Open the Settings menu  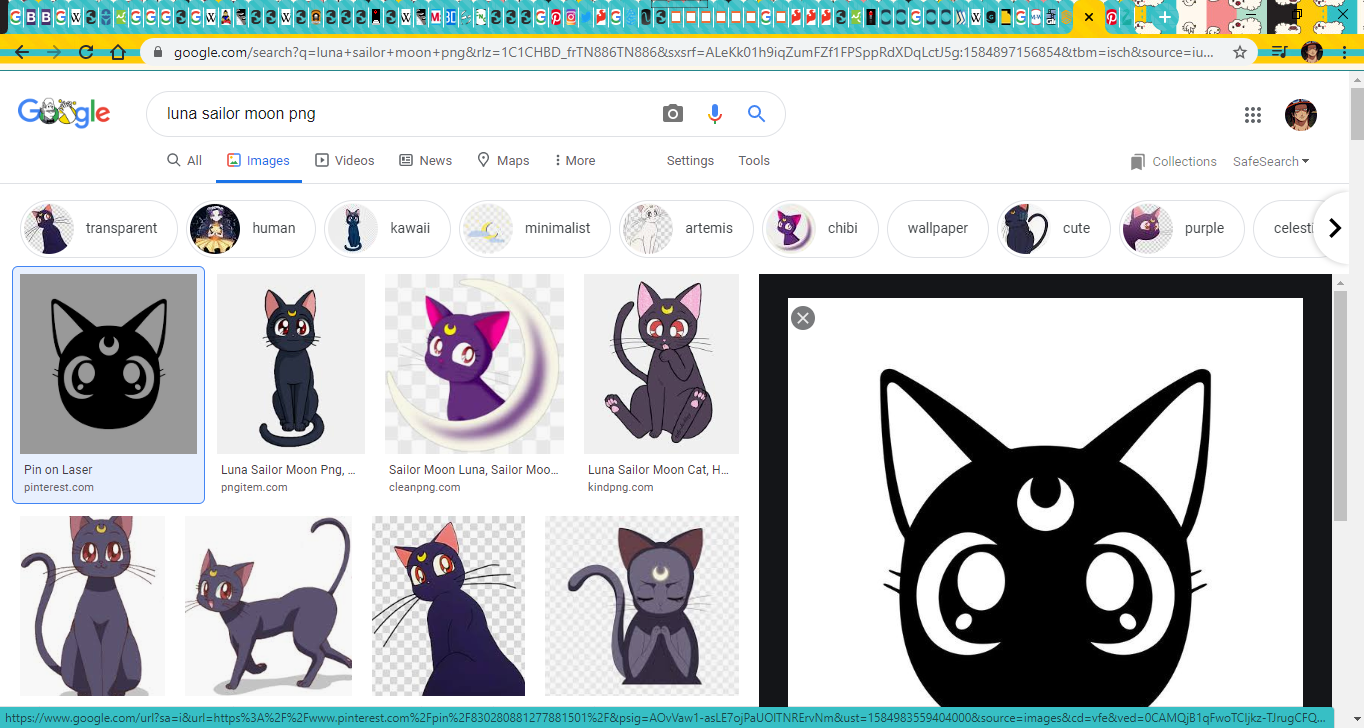pos(690,160)
